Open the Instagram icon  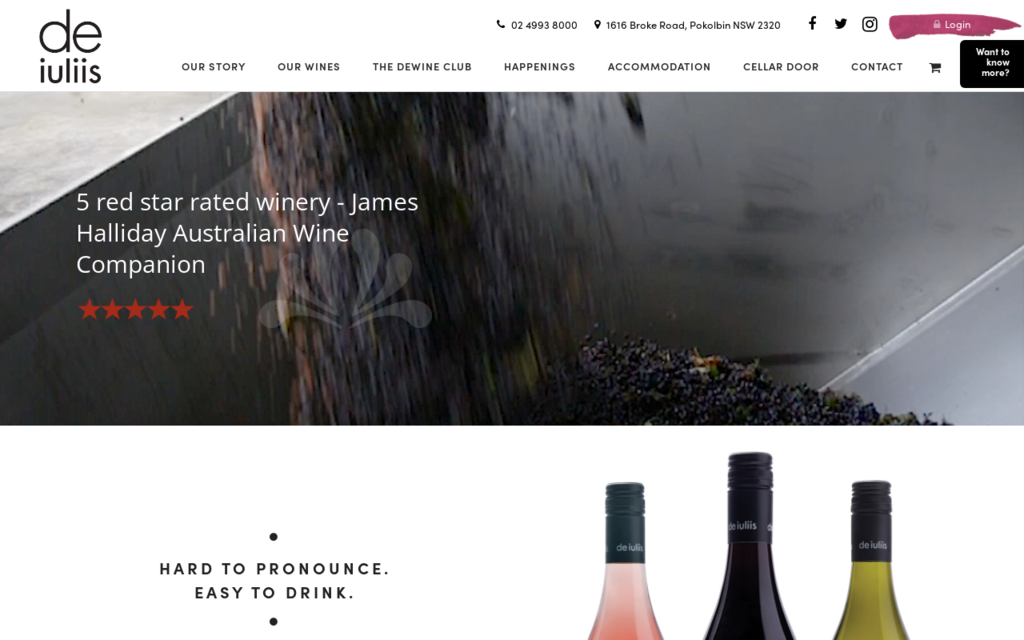tap(869, 24)
